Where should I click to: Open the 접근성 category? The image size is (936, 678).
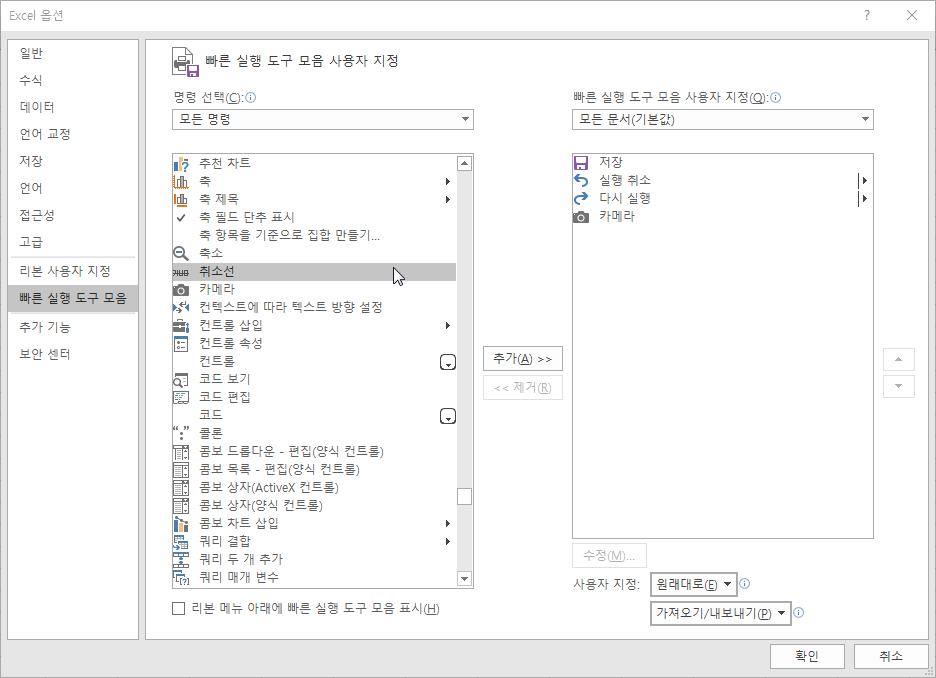(x=73, y=215)
